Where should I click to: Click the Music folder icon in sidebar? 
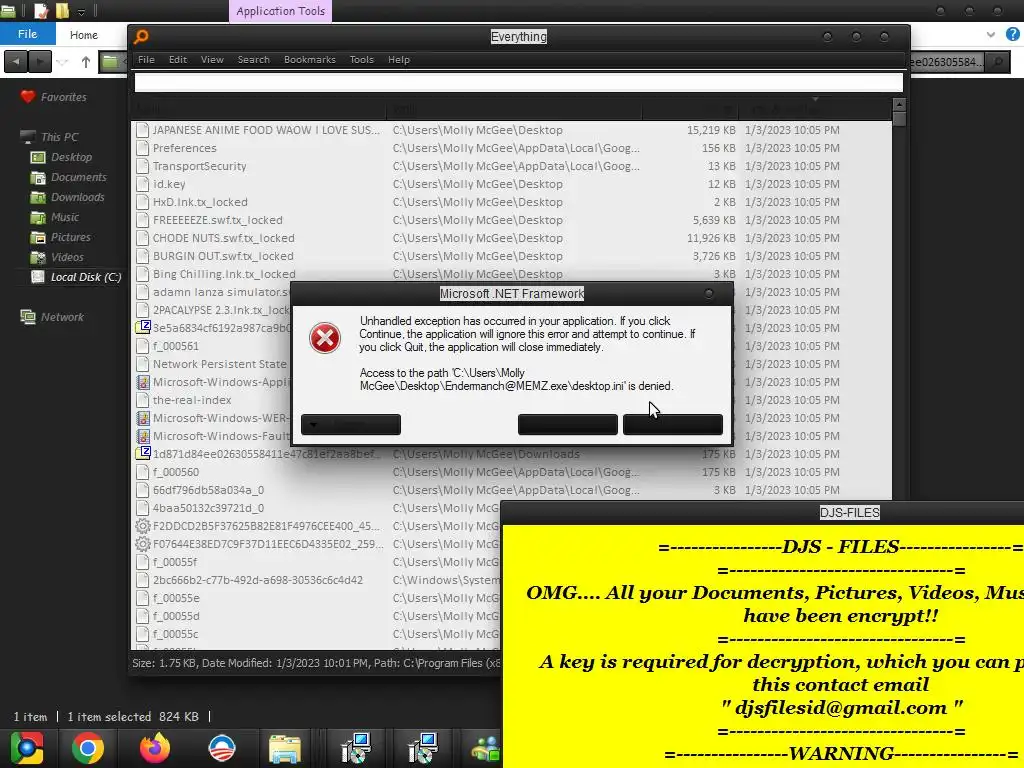coord(38,217)
